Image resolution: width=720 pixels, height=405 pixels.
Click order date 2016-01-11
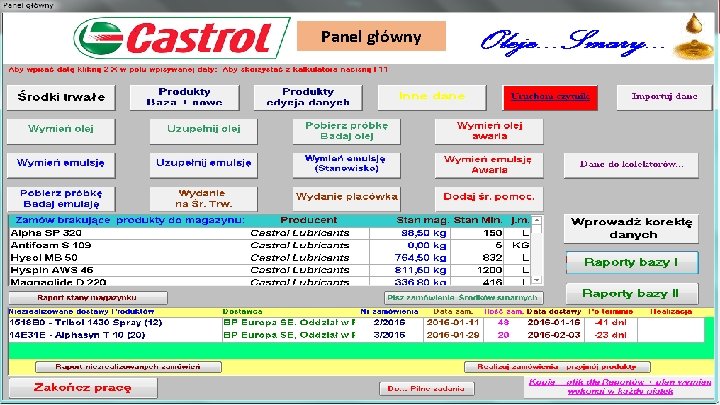(x=453, y=323)
